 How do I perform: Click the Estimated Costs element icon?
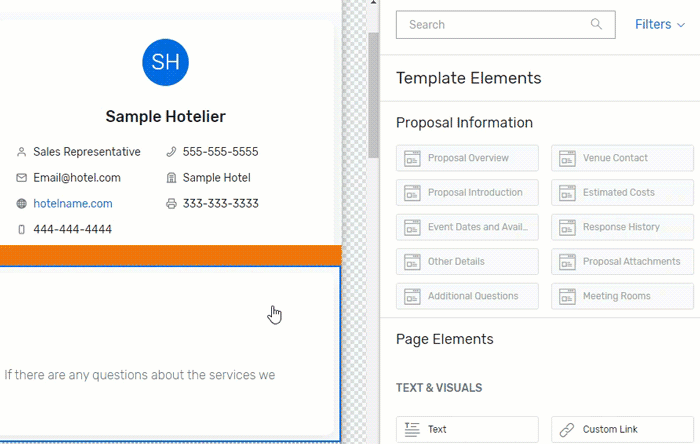(x=567, y=193)
